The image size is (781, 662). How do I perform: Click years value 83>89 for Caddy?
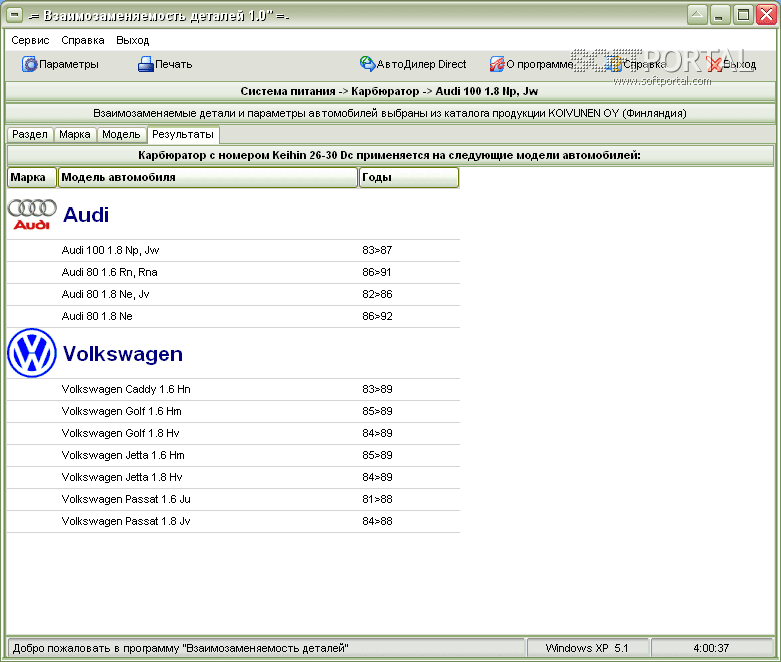377,390
